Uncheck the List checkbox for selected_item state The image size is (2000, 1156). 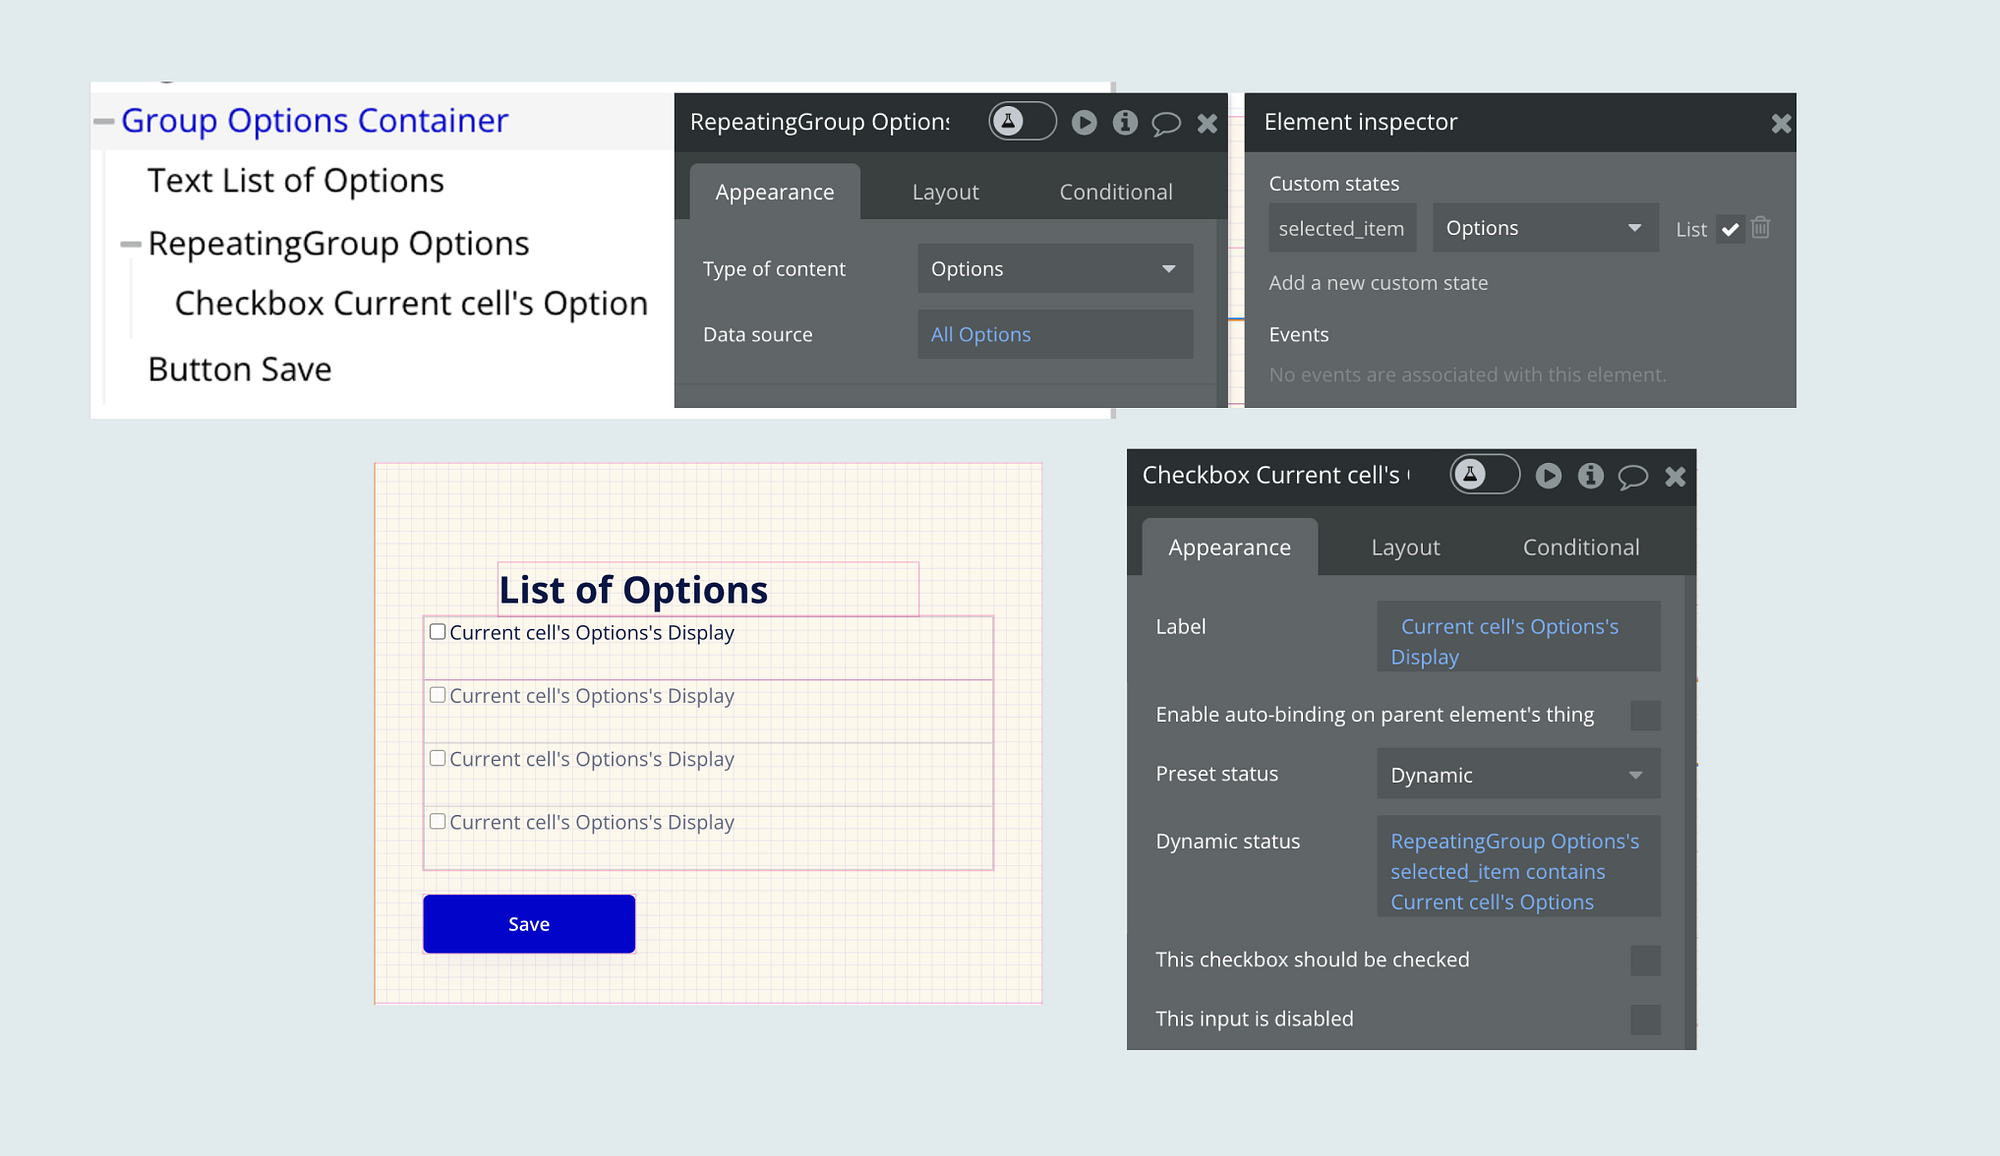(x=1730, y=229)
